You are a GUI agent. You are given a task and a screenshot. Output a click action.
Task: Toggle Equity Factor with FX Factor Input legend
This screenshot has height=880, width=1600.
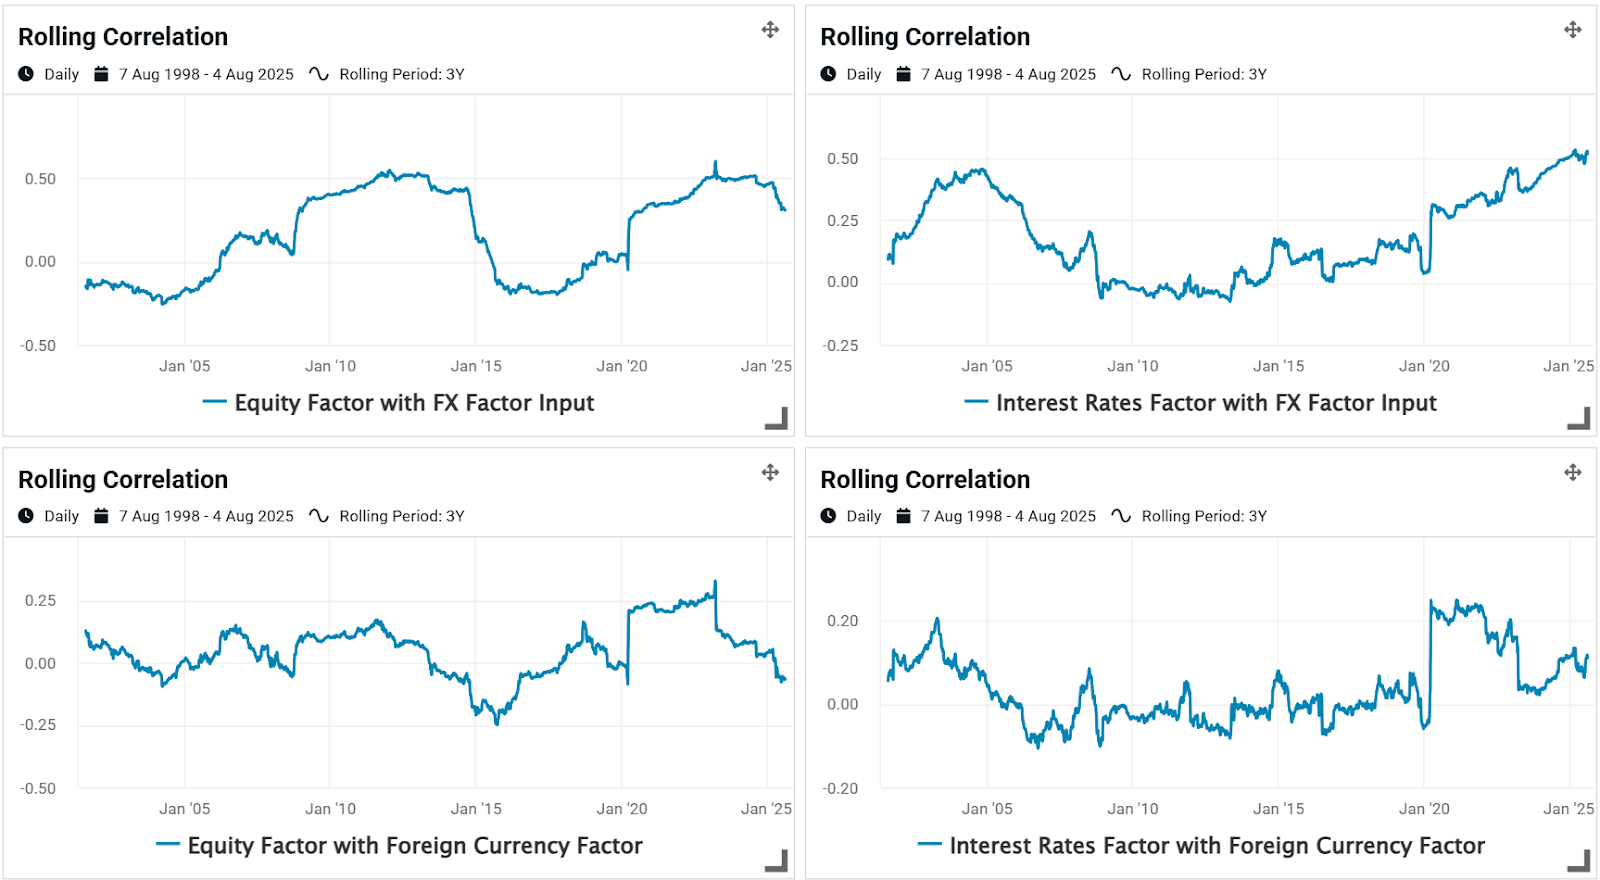pos(413,403)
